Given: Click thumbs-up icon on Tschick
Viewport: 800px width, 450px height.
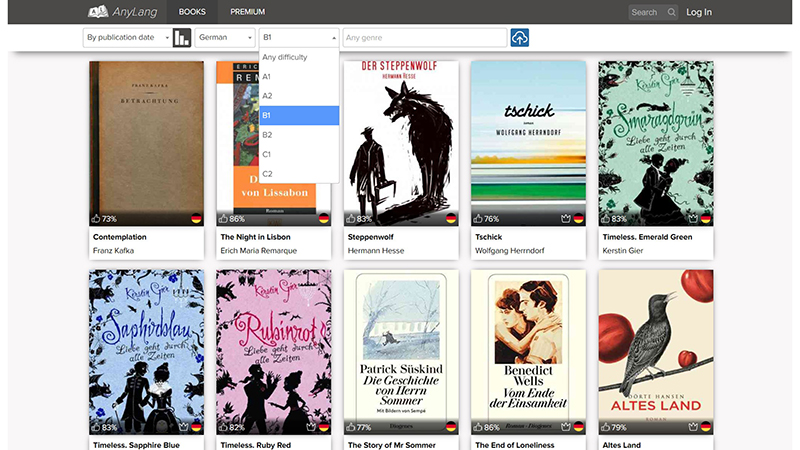Looking at the screenshot, I should [x=478, y=218].
